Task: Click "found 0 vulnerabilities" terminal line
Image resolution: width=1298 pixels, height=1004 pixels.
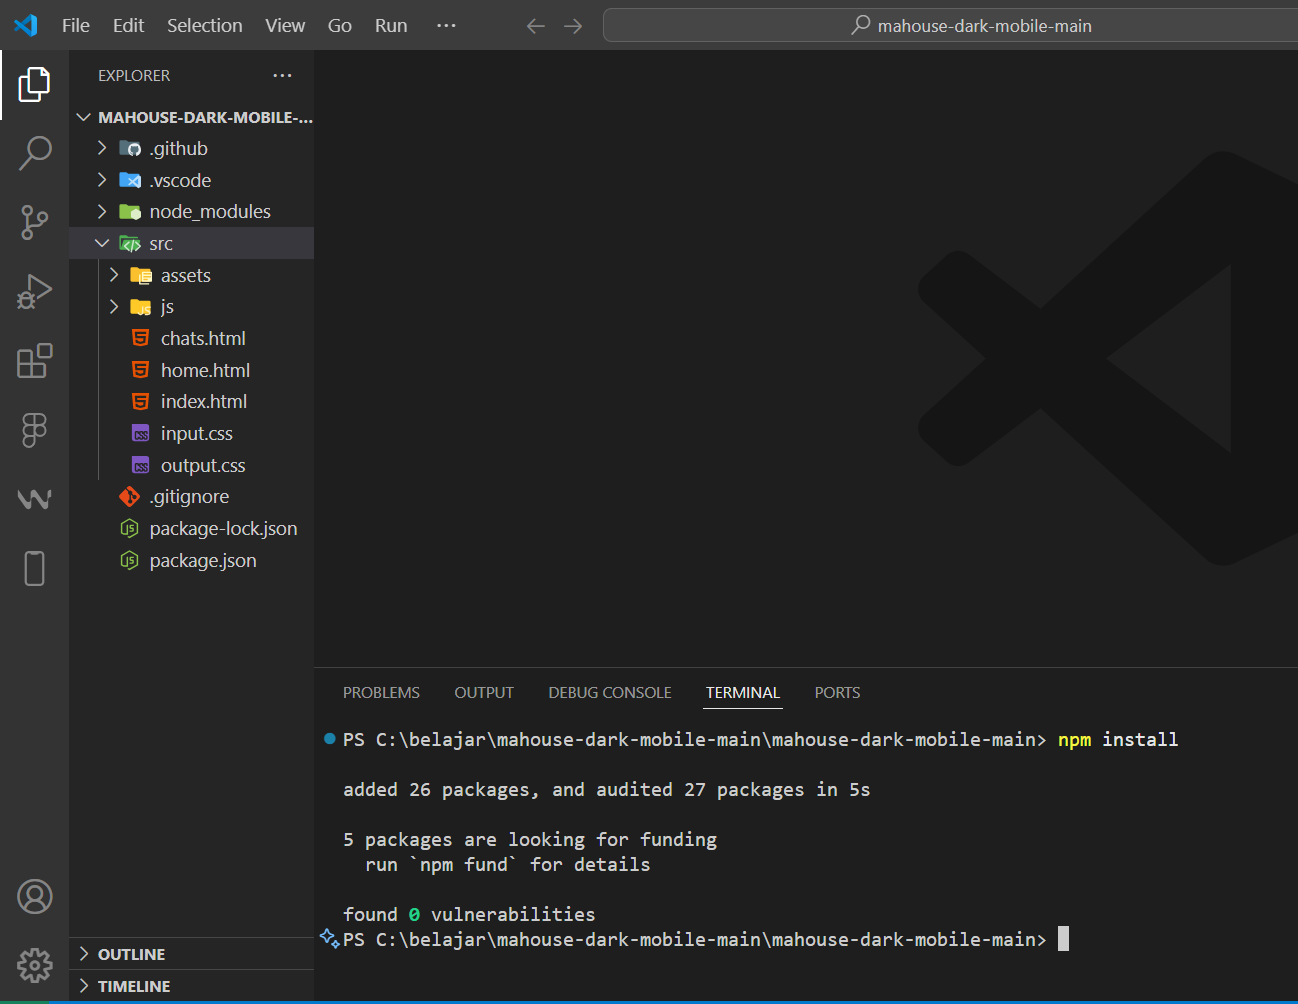Action: [469, 914]
